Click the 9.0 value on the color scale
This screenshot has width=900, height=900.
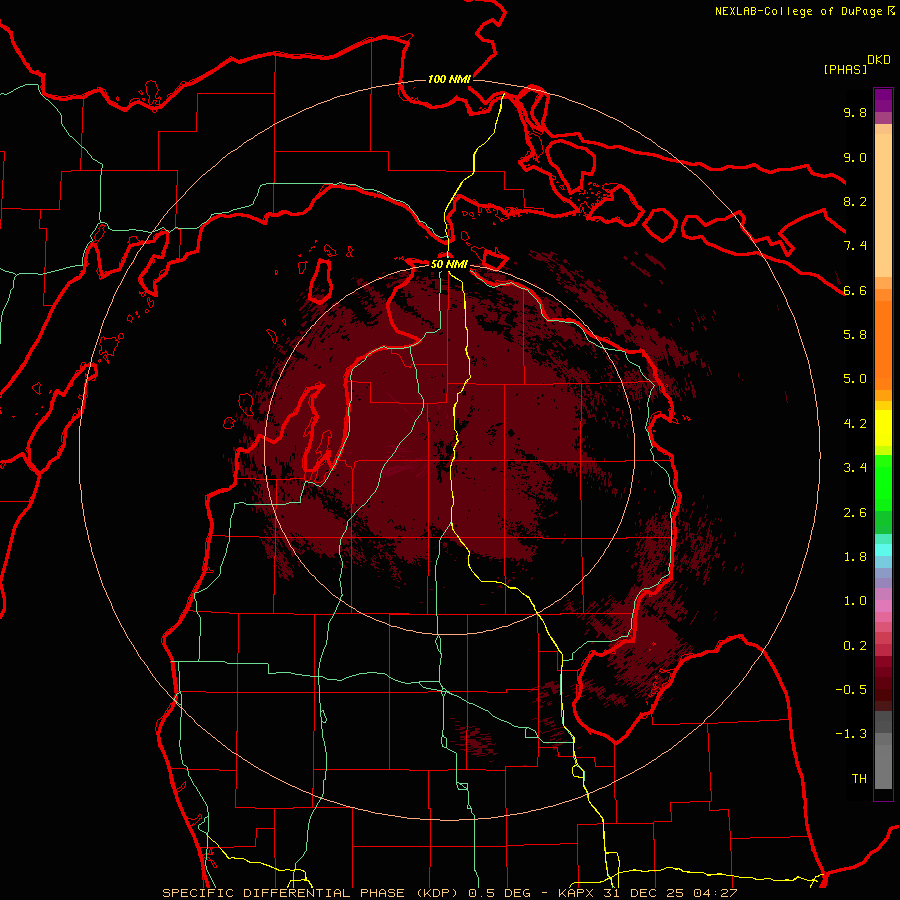(x=855, y=157)
